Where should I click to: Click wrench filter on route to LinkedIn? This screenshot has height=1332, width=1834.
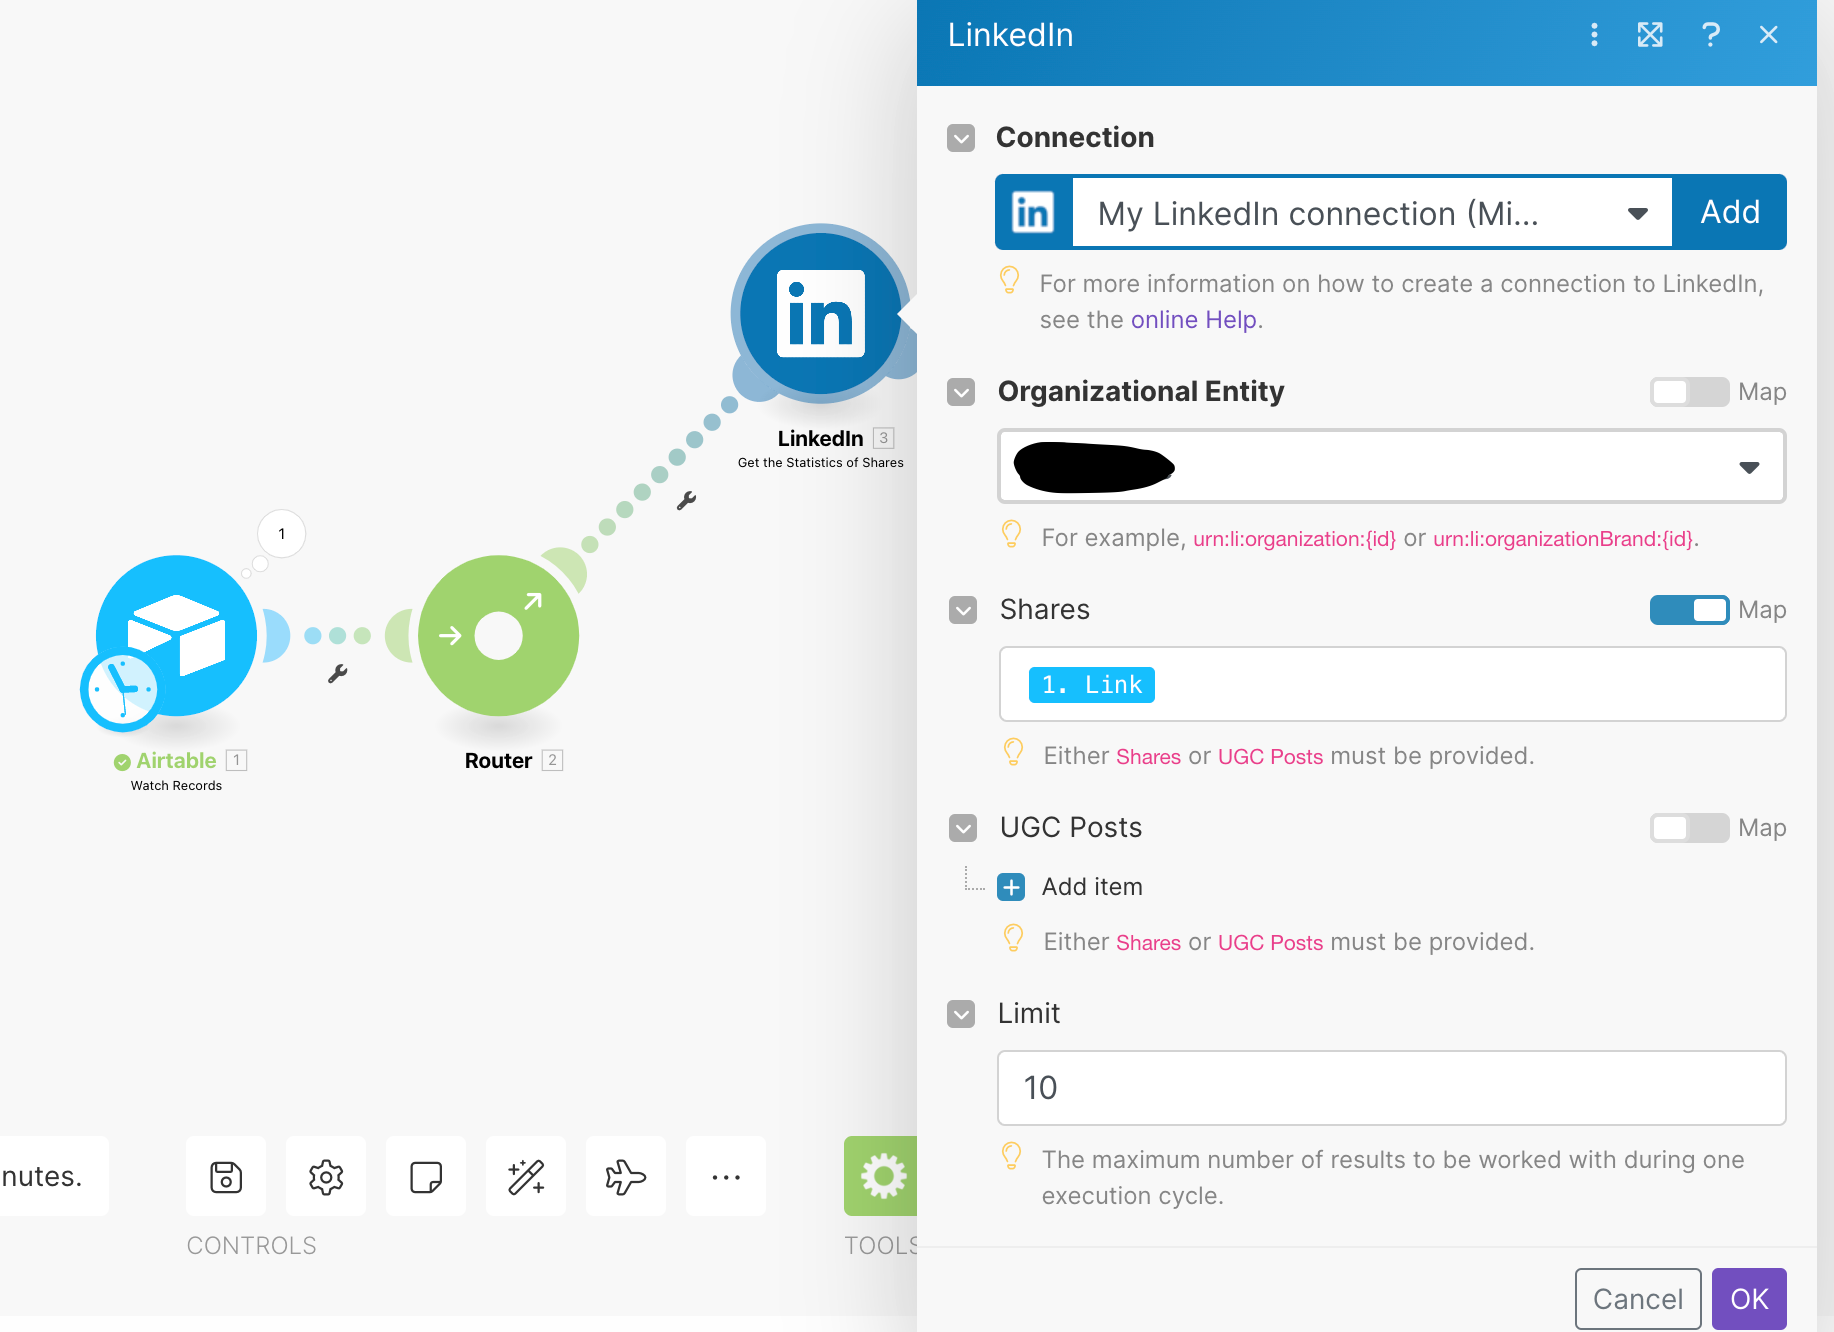(686, 501)
